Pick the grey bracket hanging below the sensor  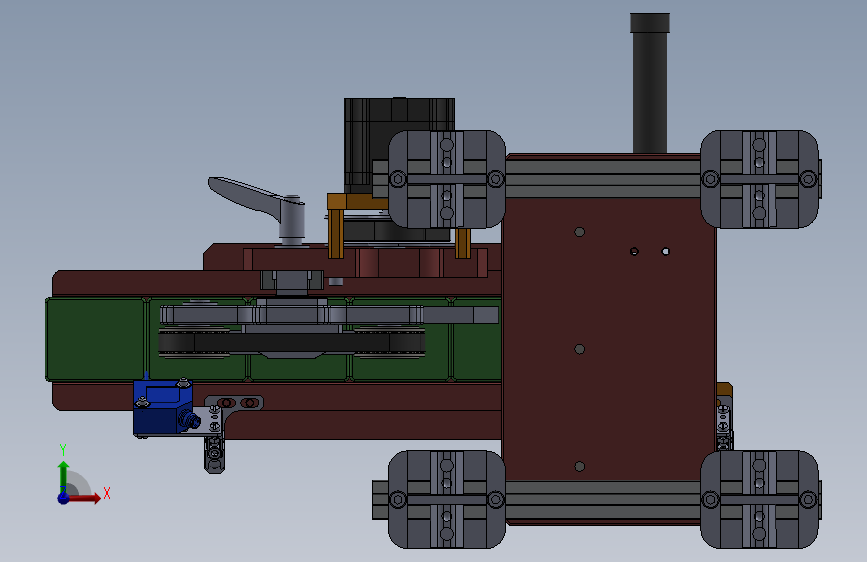(x=215, y=454)
